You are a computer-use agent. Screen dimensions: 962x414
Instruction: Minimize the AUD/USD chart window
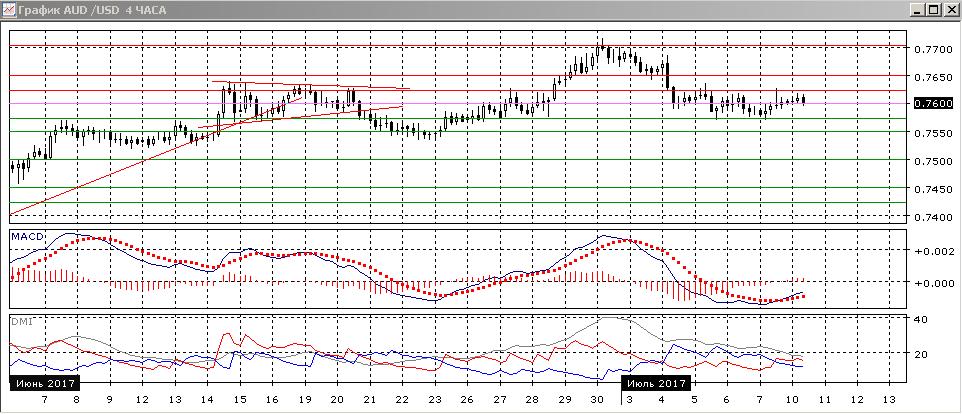917,10
